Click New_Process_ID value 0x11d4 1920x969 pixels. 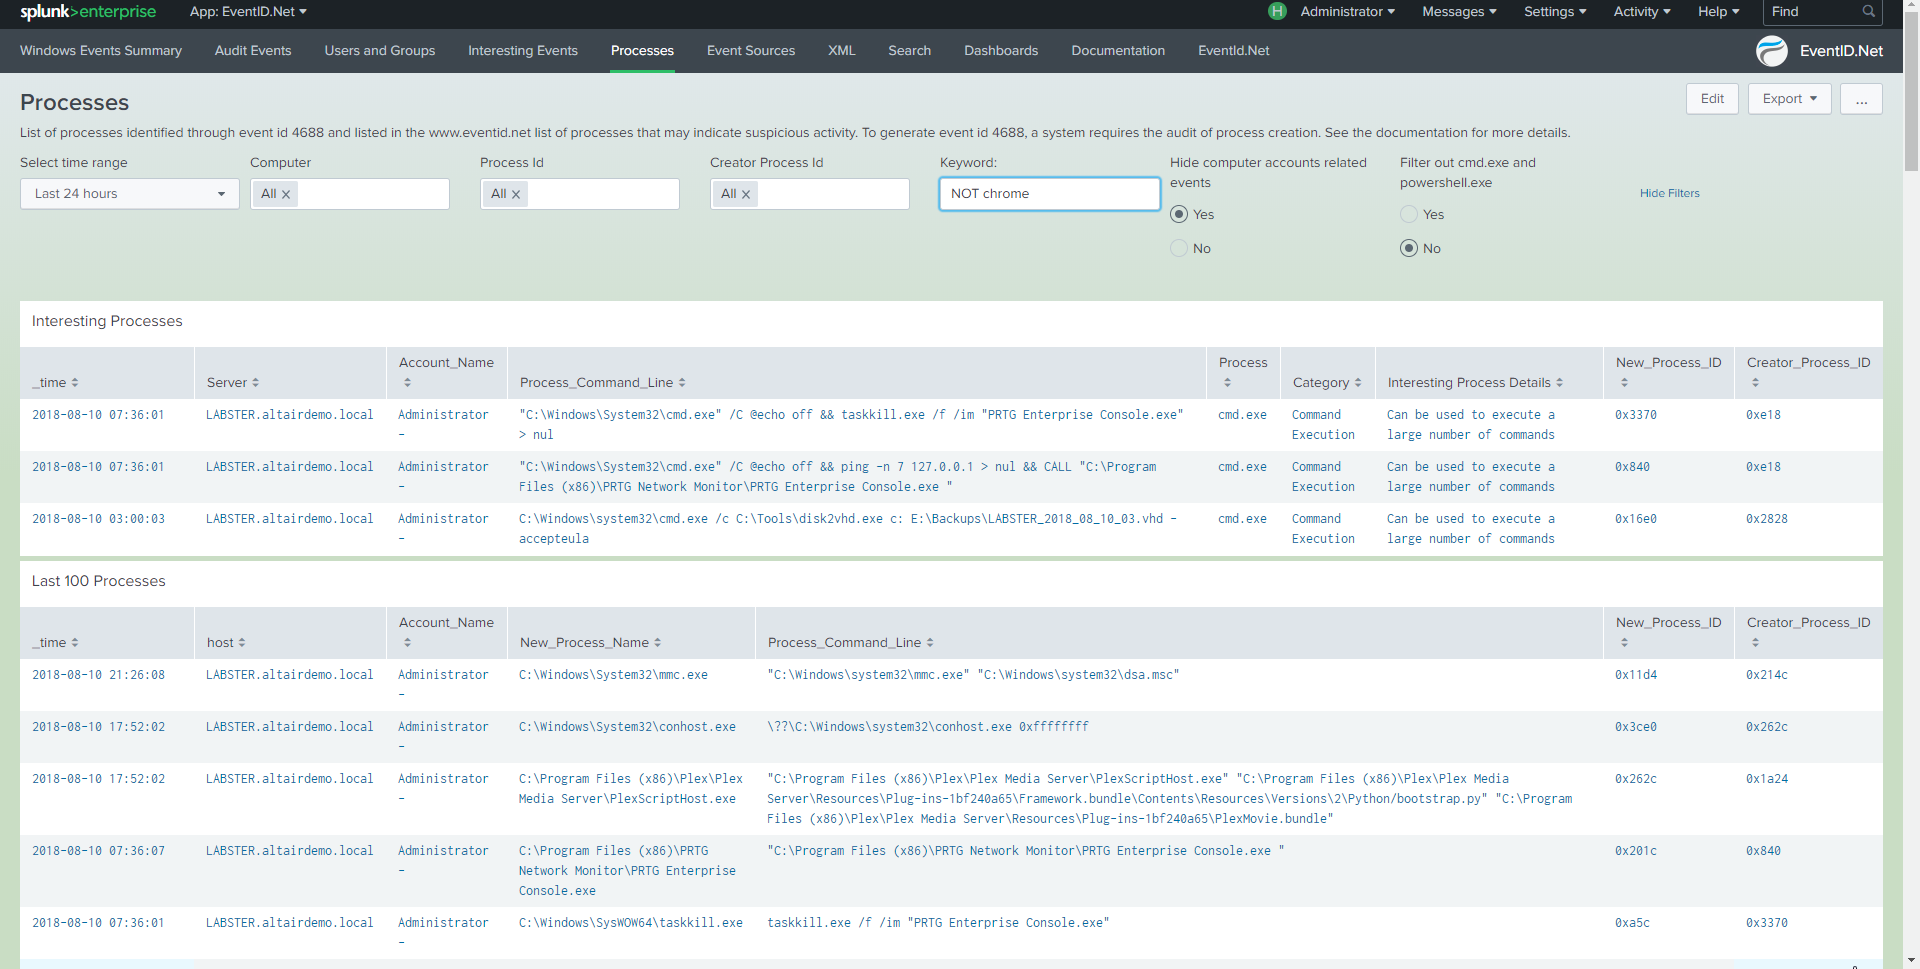point(1636,675)
